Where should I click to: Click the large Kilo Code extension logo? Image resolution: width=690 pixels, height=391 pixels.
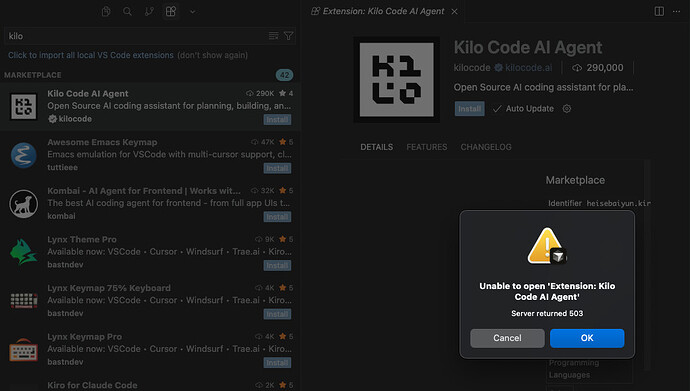point(396,80)
